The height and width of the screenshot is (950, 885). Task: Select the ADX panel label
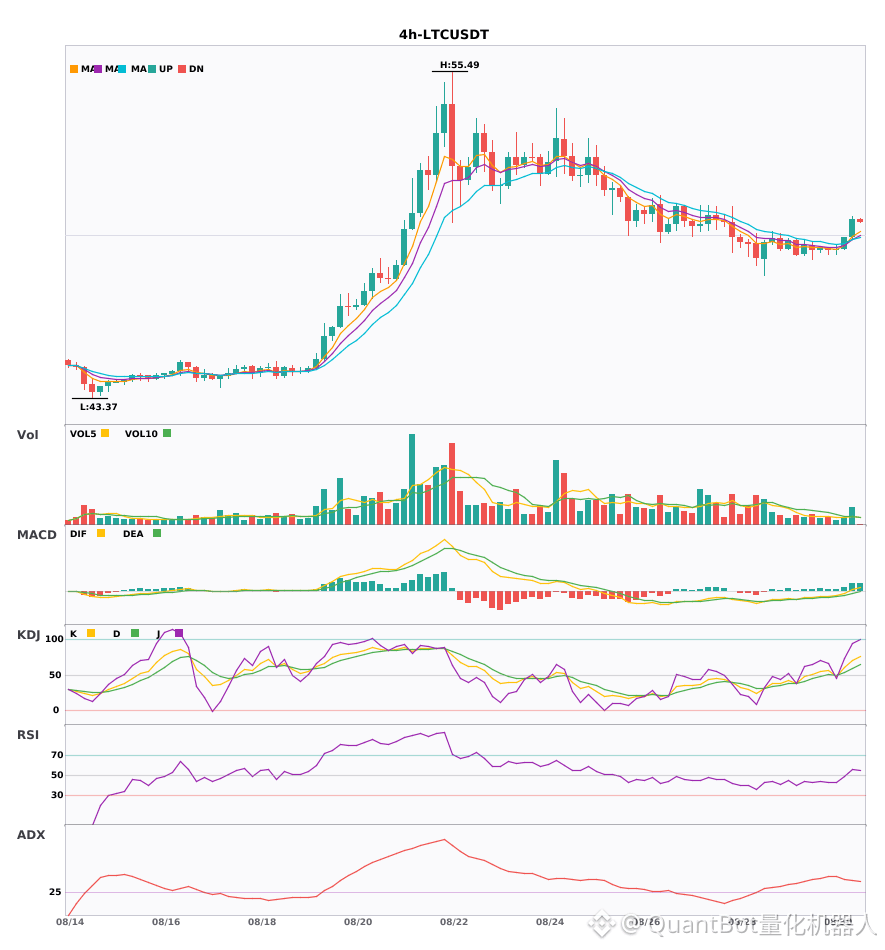click(31, 835)
